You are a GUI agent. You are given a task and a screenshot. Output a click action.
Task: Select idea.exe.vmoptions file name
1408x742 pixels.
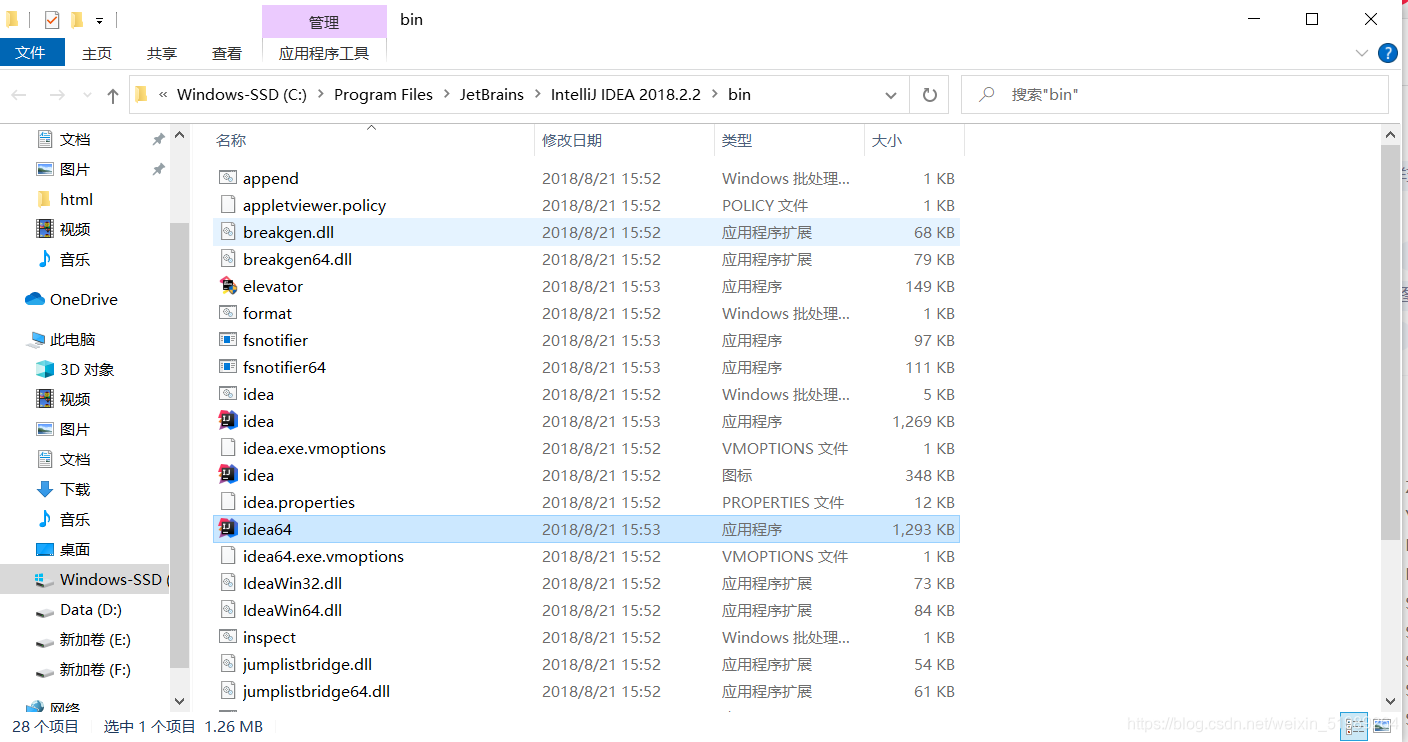(x=314, y=448)
